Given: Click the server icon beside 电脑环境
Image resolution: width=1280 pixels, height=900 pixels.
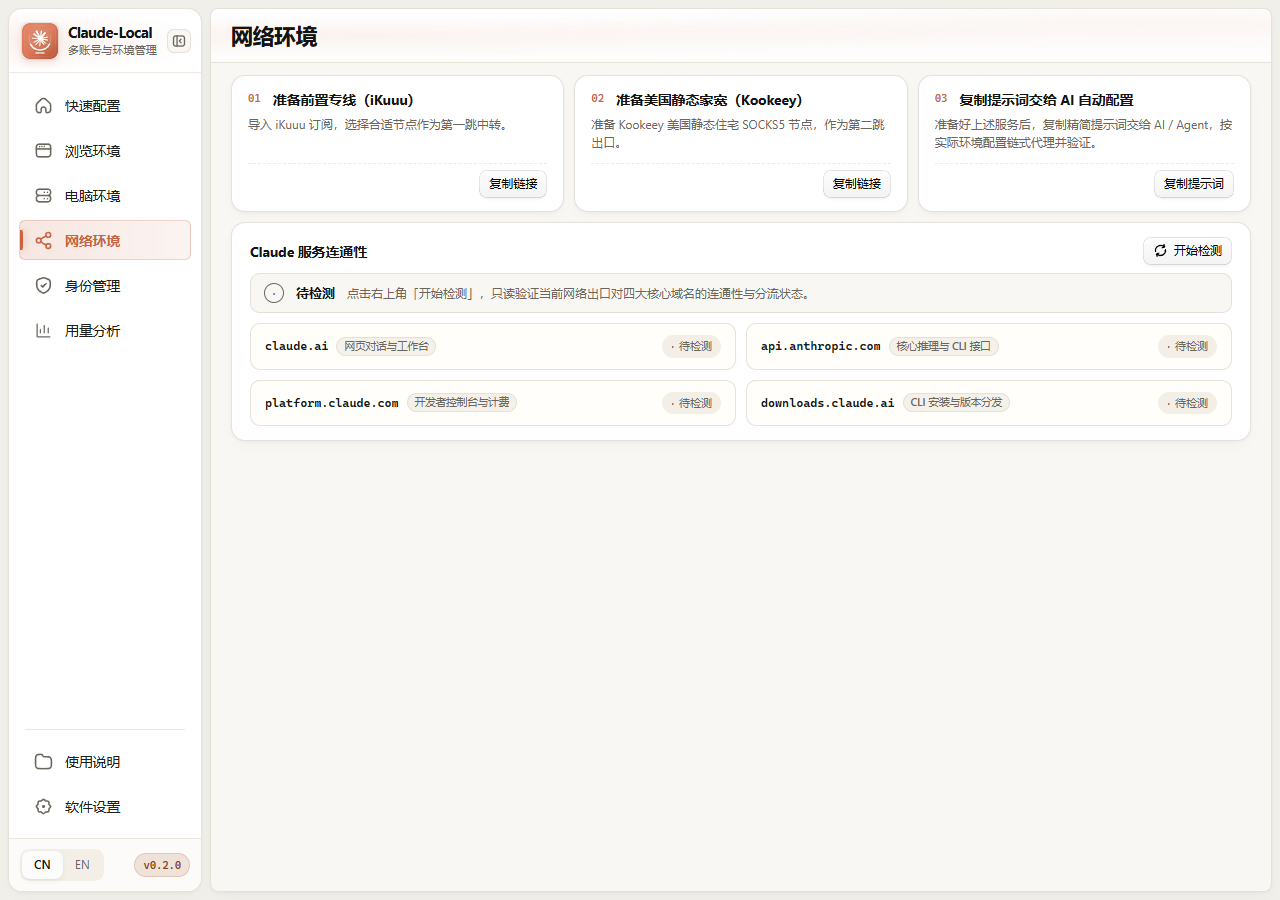Looking at the screenshot, I should point(43,196).
